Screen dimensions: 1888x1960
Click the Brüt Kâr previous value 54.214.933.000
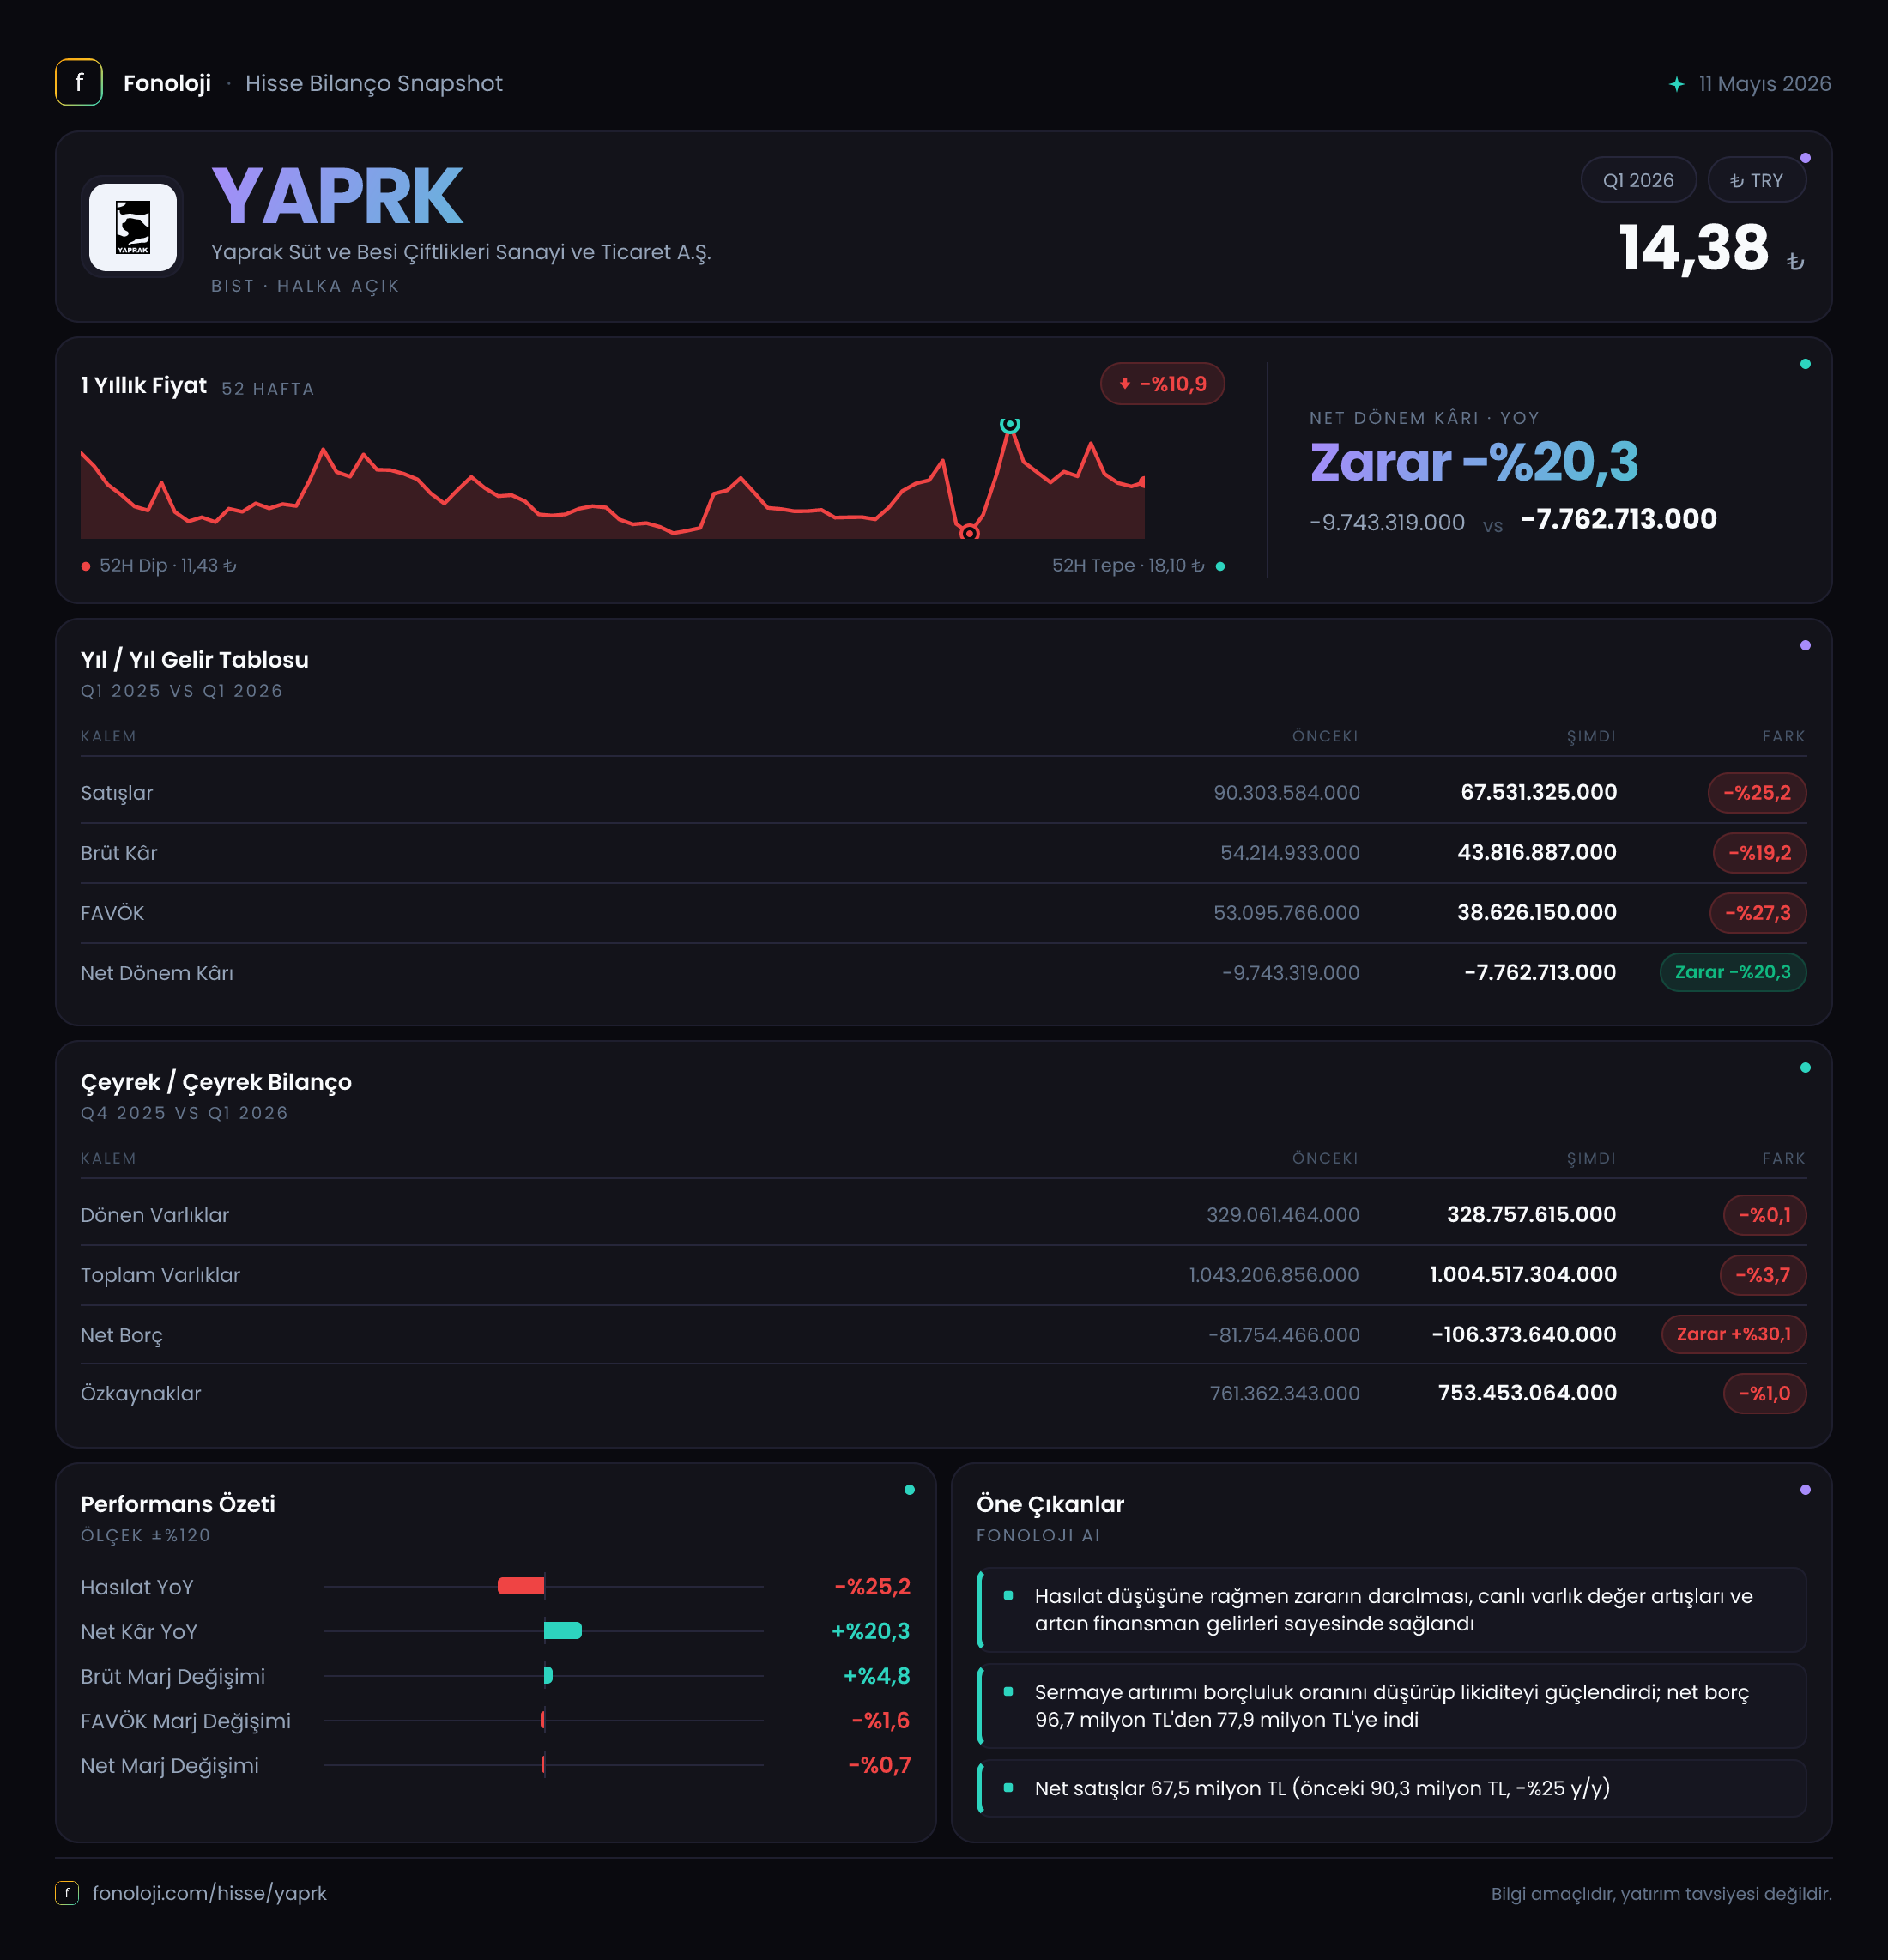[1290, 853]
